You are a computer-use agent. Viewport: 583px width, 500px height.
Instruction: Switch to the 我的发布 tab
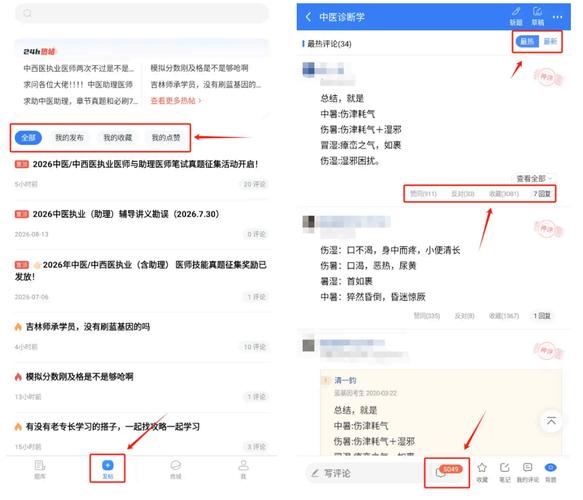tap(70, 138)
